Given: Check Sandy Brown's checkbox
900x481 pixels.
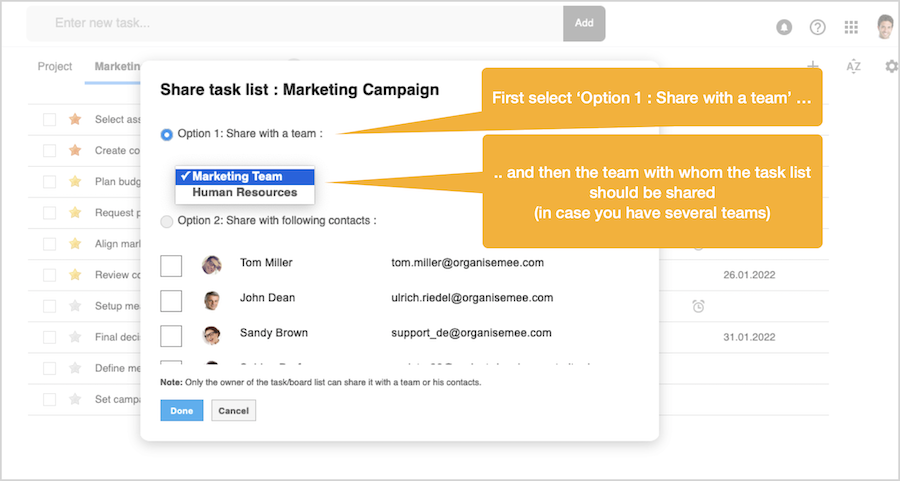Looking at the screenshot, I should point(171,334).
